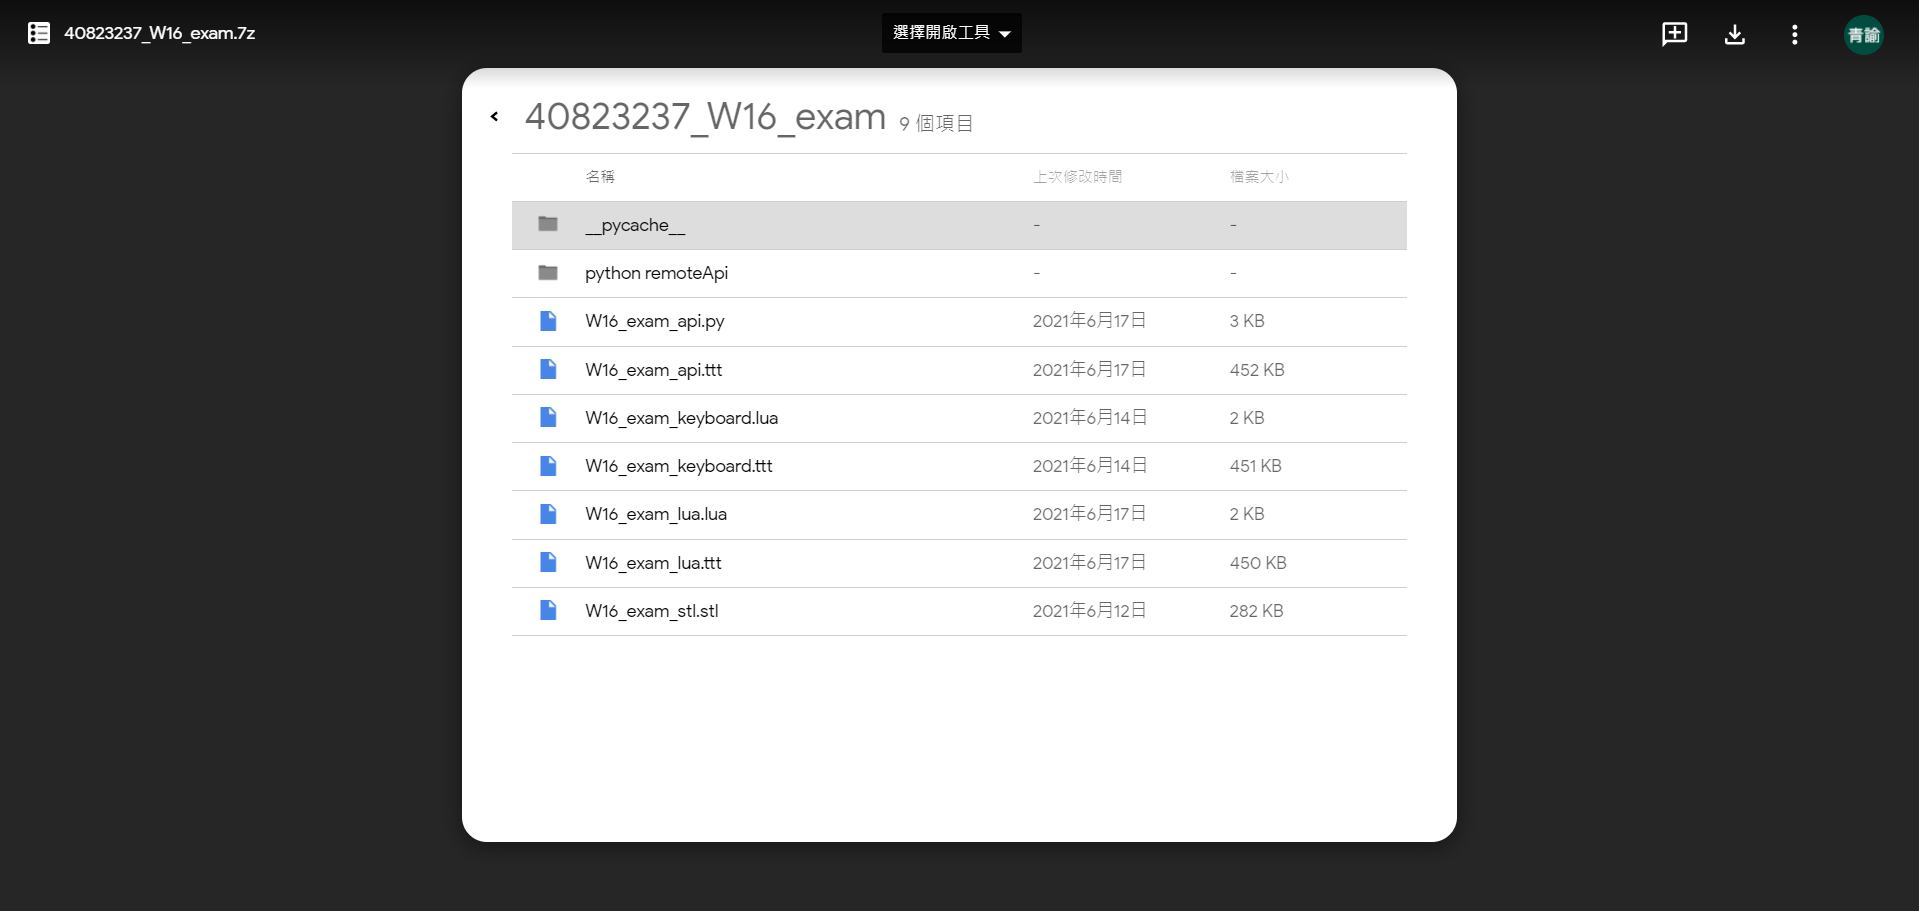Select the W16_exam_stl.stl file name
Viewport: 1919px width, 911px height.
[651, 611]
